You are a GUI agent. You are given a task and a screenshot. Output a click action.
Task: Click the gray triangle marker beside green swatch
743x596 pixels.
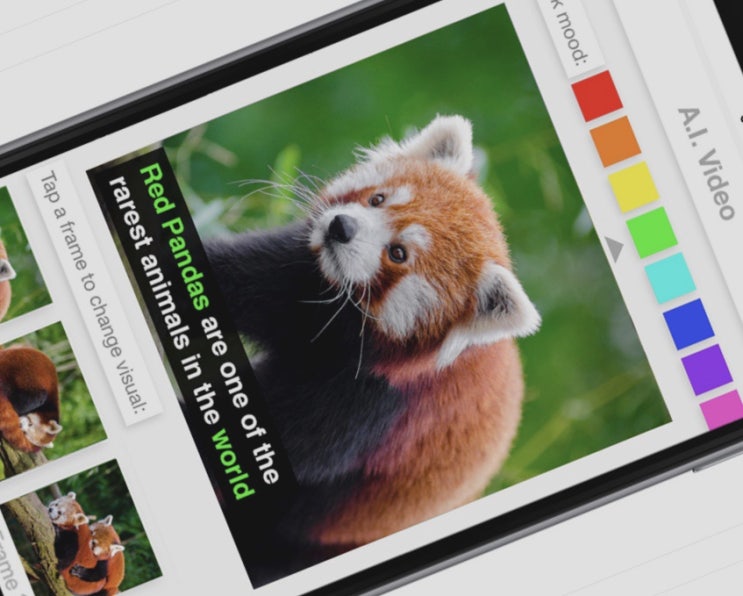[x=615, y=248]
